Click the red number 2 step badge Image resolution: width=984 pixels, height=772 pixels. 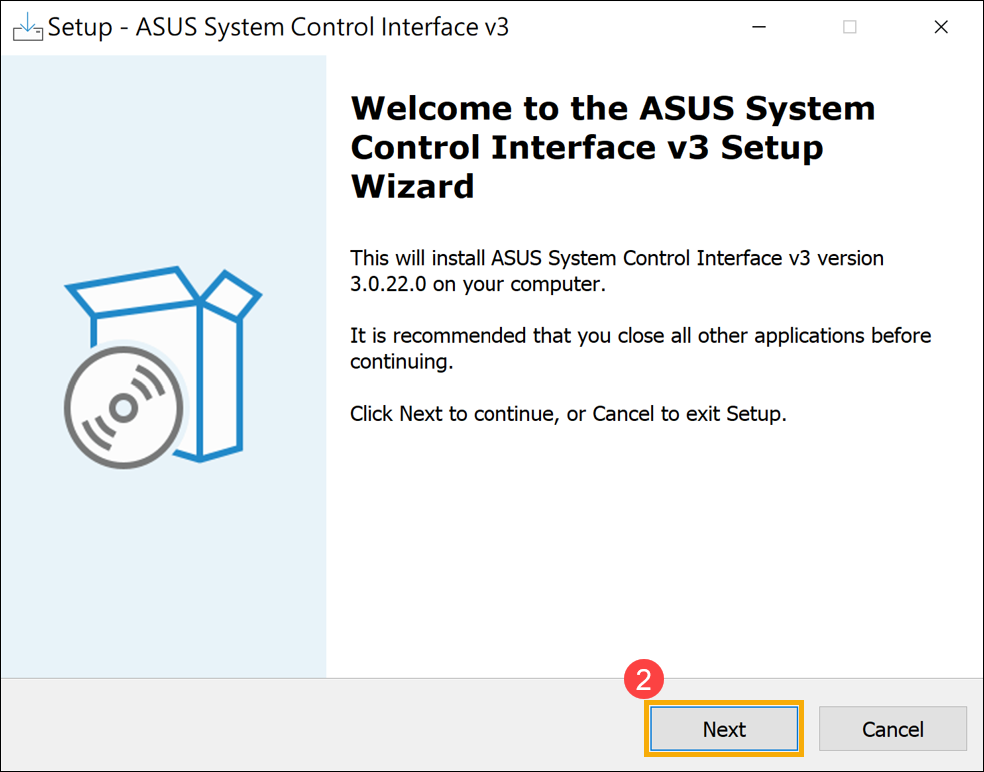coord(644,681)
